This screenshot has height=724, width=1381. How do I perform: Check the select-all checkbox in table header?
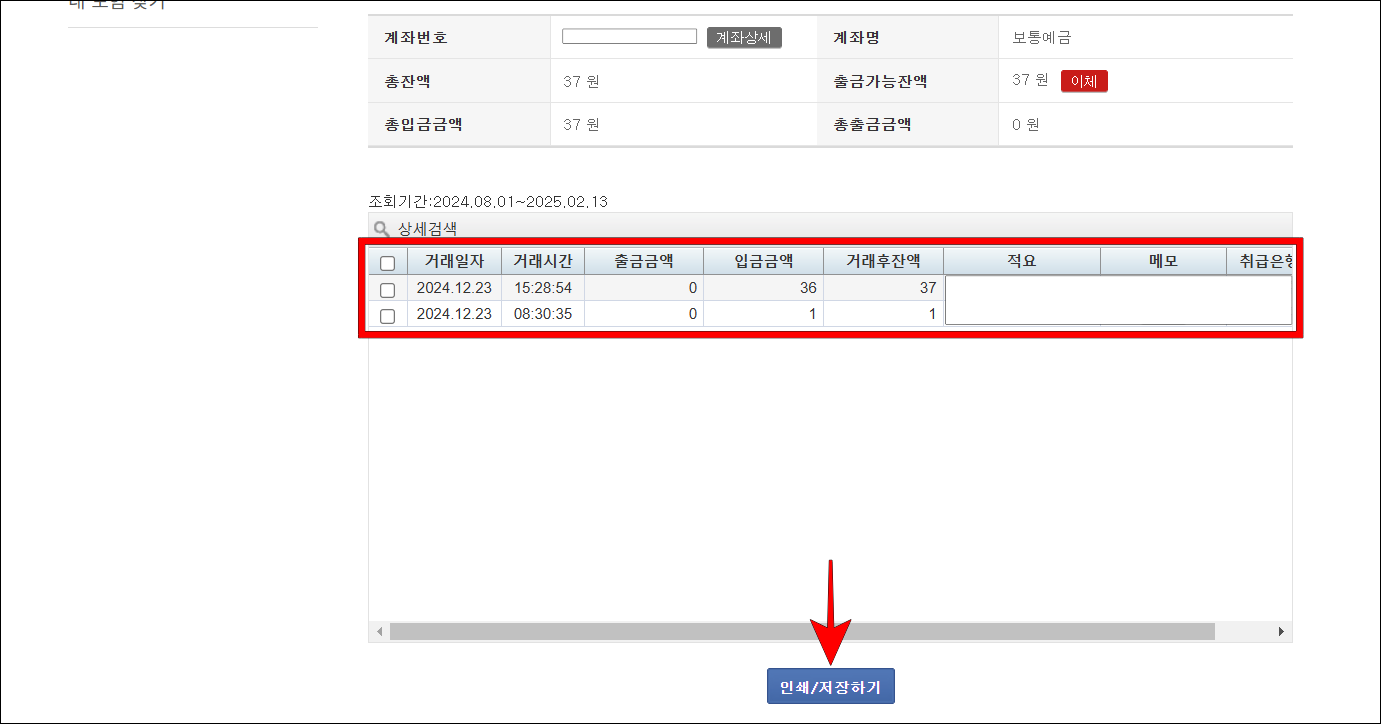[x=387, y=260]
